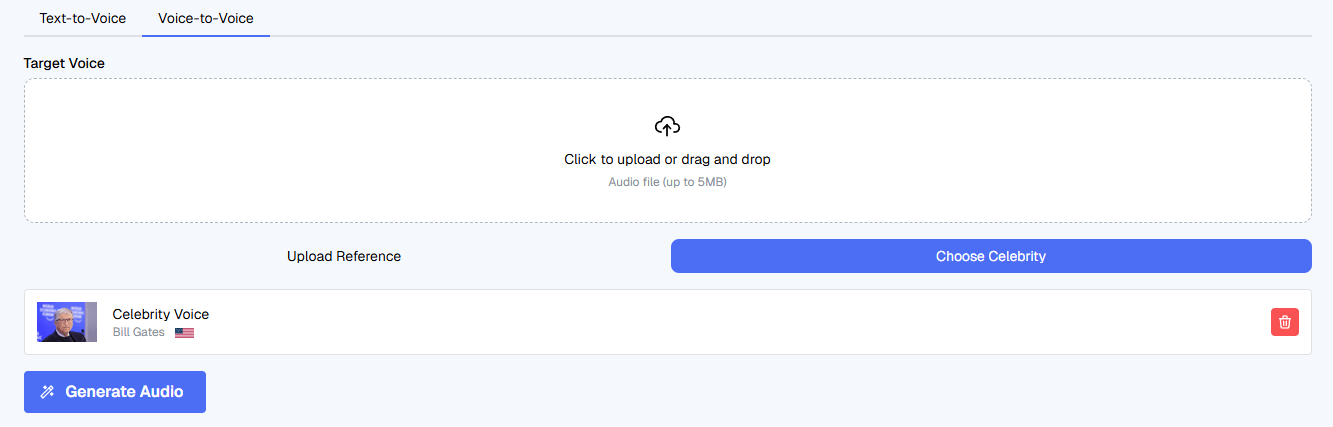Select the Choose Celebrity option
The image size is (1333, 427).
point(991,256)
